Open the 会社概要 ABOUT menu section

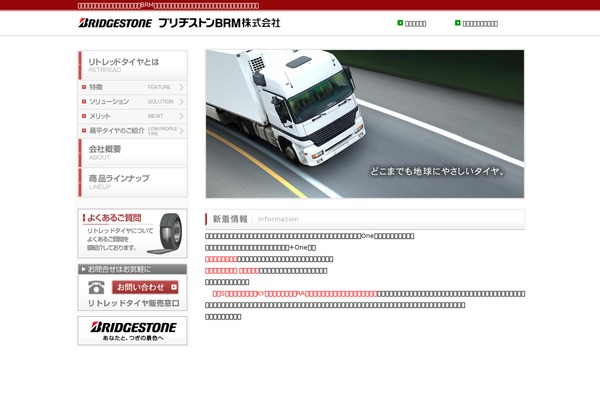[132, 153]
